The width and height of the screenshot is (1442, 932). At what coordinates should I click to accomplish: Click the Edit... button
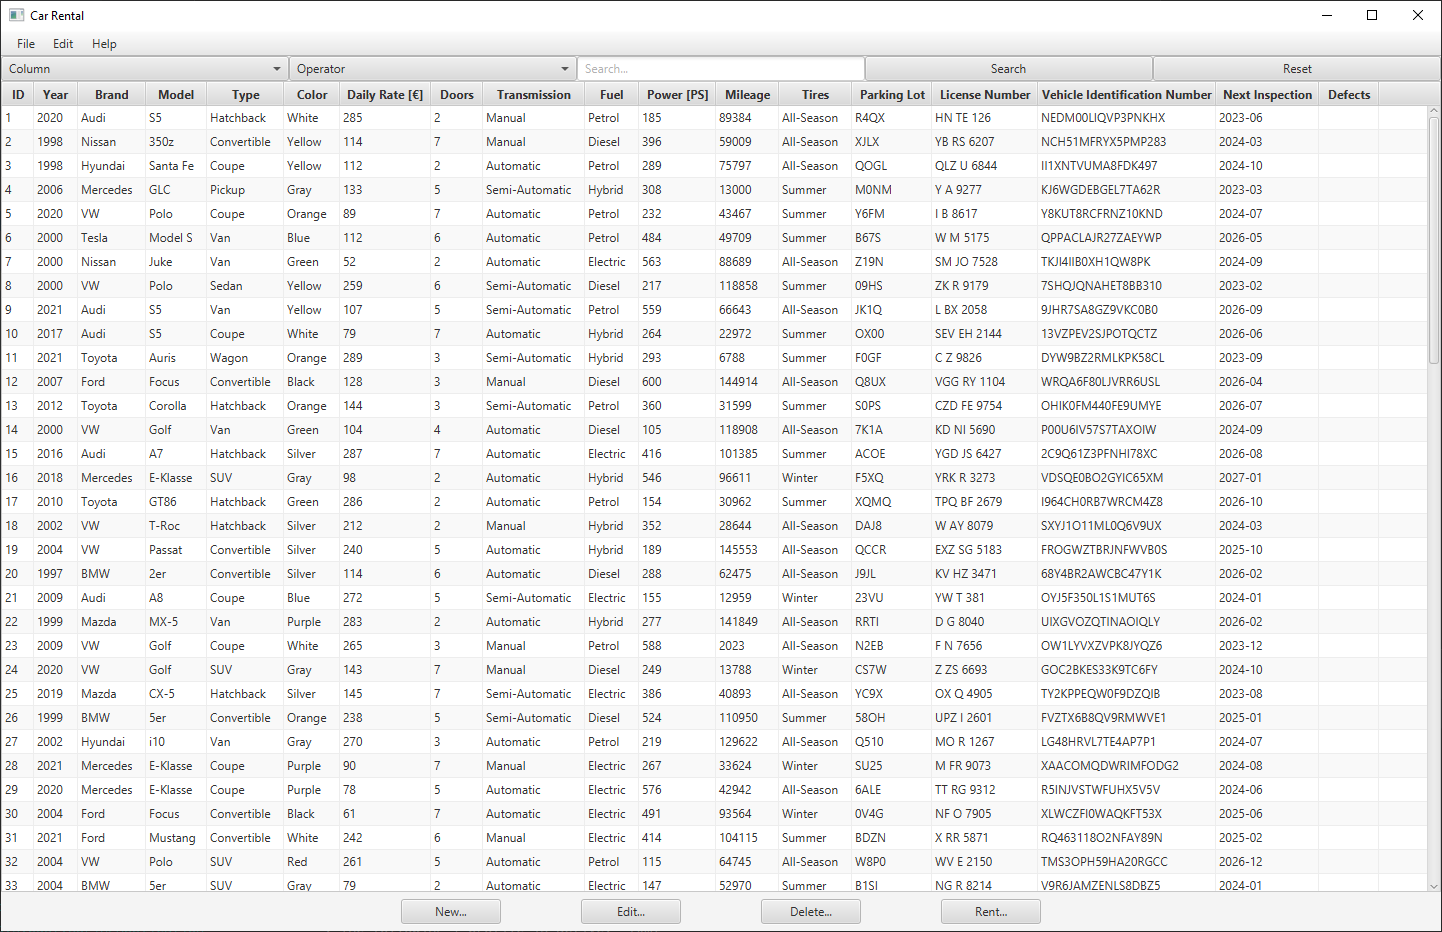[631, 912]
